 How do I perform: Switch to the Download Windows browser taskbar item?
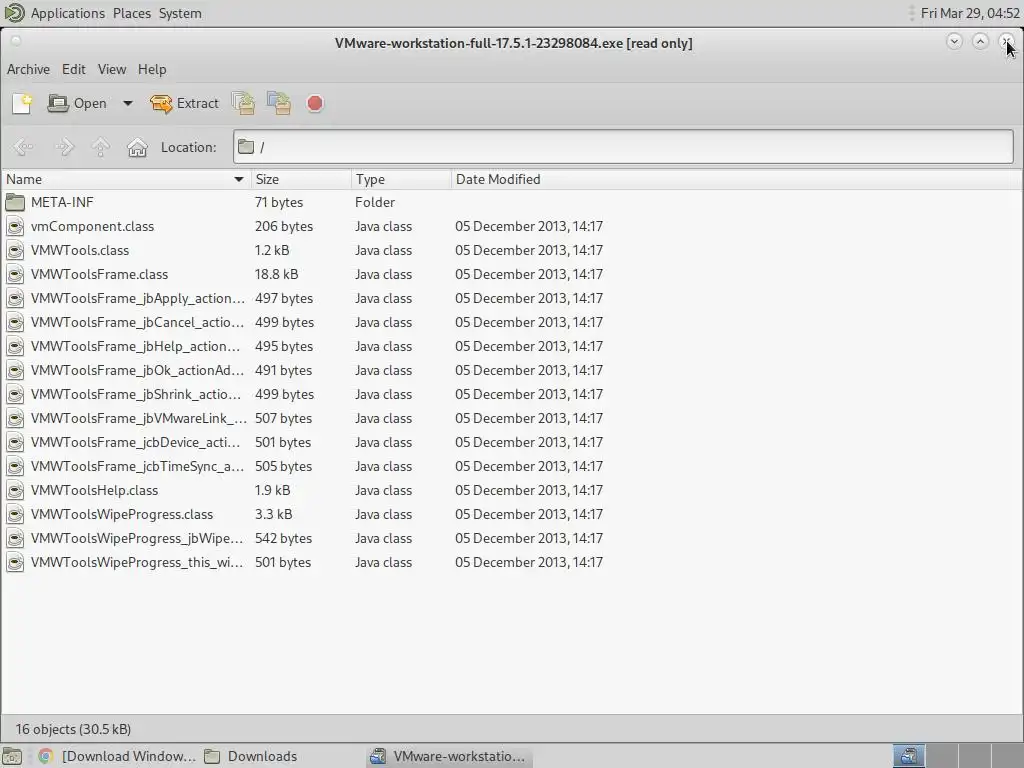(118, 756)
